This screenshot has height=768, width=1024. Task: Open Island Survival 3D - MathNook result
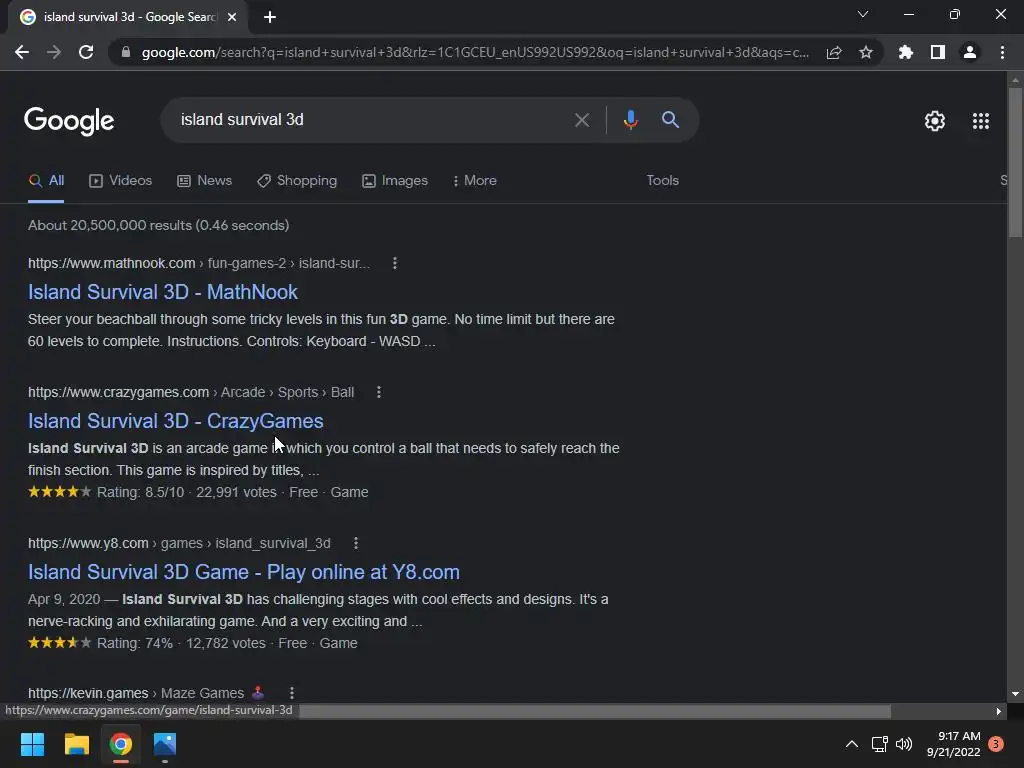[x=163, y=292]
